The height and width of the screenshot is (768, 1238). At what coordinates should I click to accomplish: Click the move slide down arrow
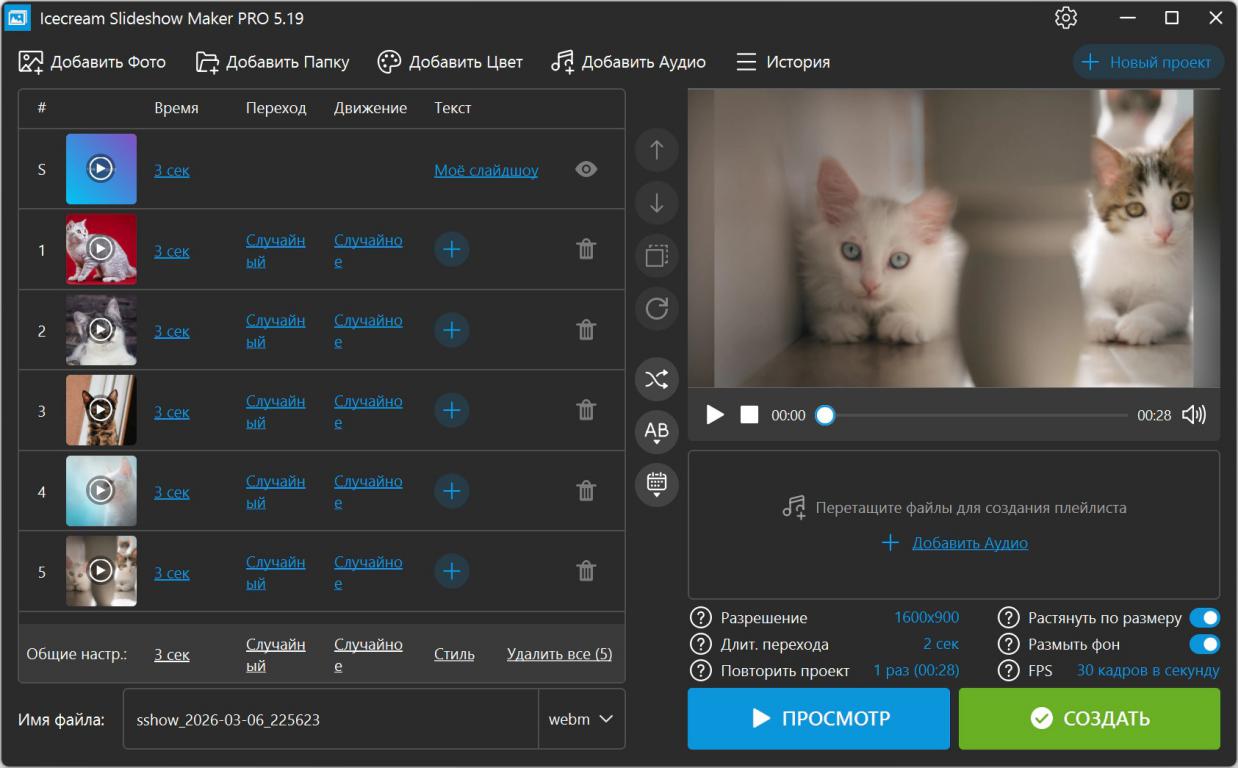pyautogui.click(x=656, y=203)
